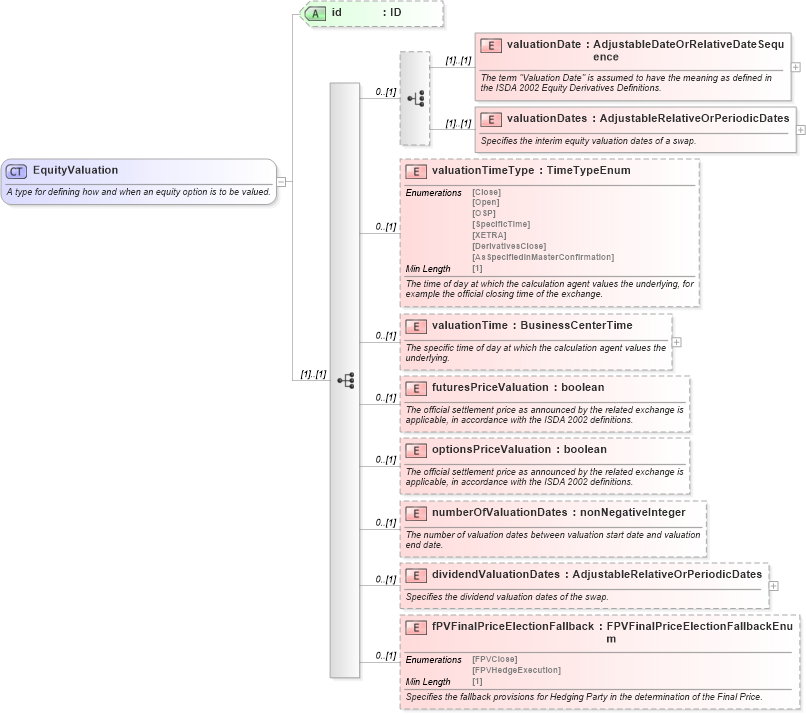Click the [1]..[1] cardinality of main sequence
The height and width of the screenshot is (714, 806).
click(313, 374)
